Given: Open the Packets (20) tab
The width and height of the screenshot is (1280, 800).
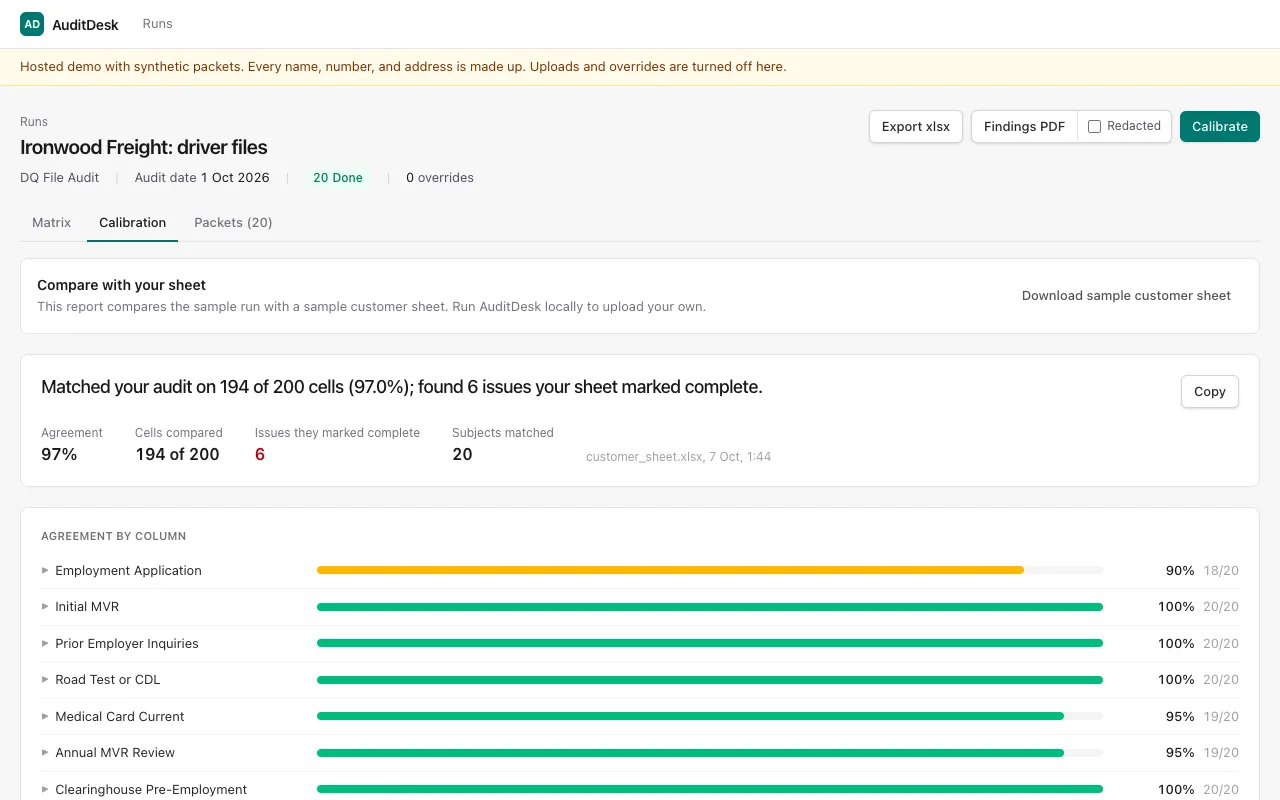Looking at the screenshot, I should tap(233, 223).
